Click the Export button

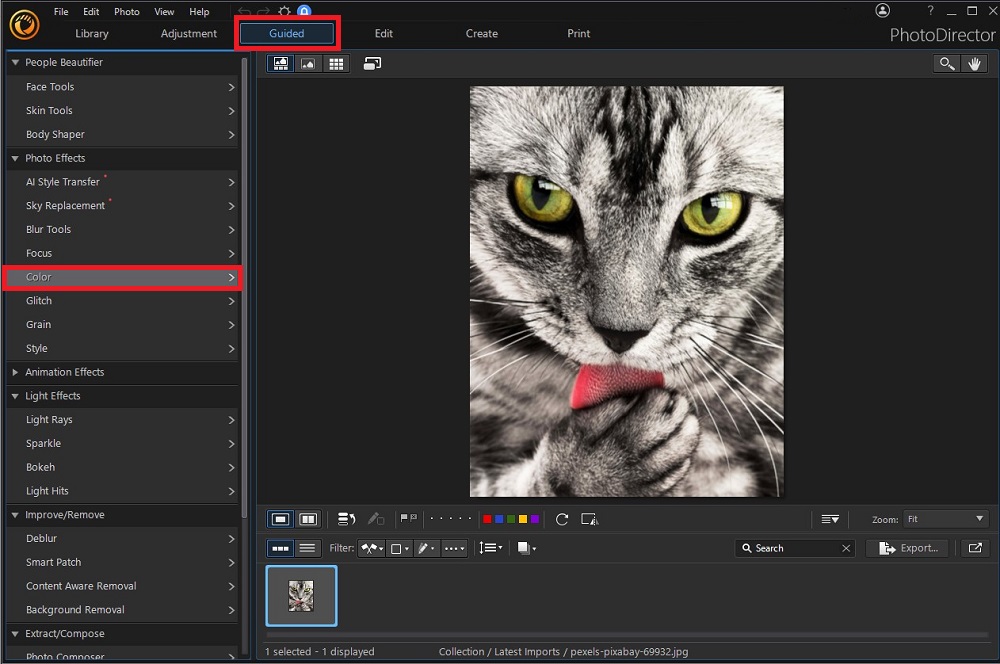click(x=907, y=547)
